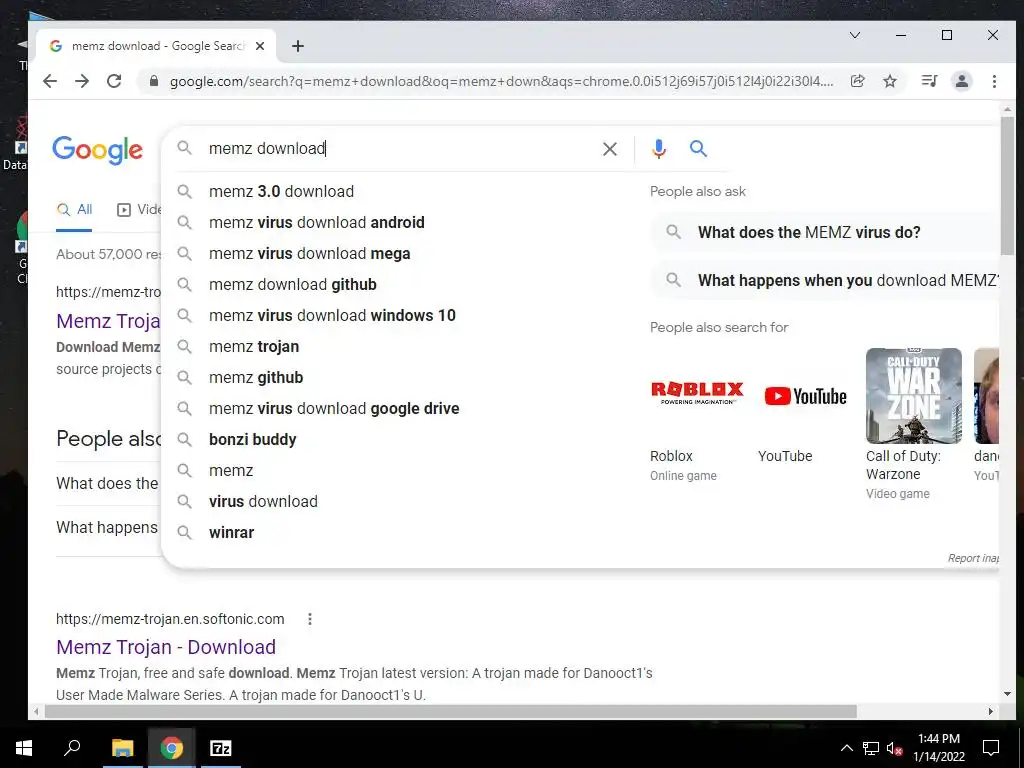The image size is (1024, 768).
Task: Click the page's vertical scrollbar thumb
Action: [x=1007, y=186]
